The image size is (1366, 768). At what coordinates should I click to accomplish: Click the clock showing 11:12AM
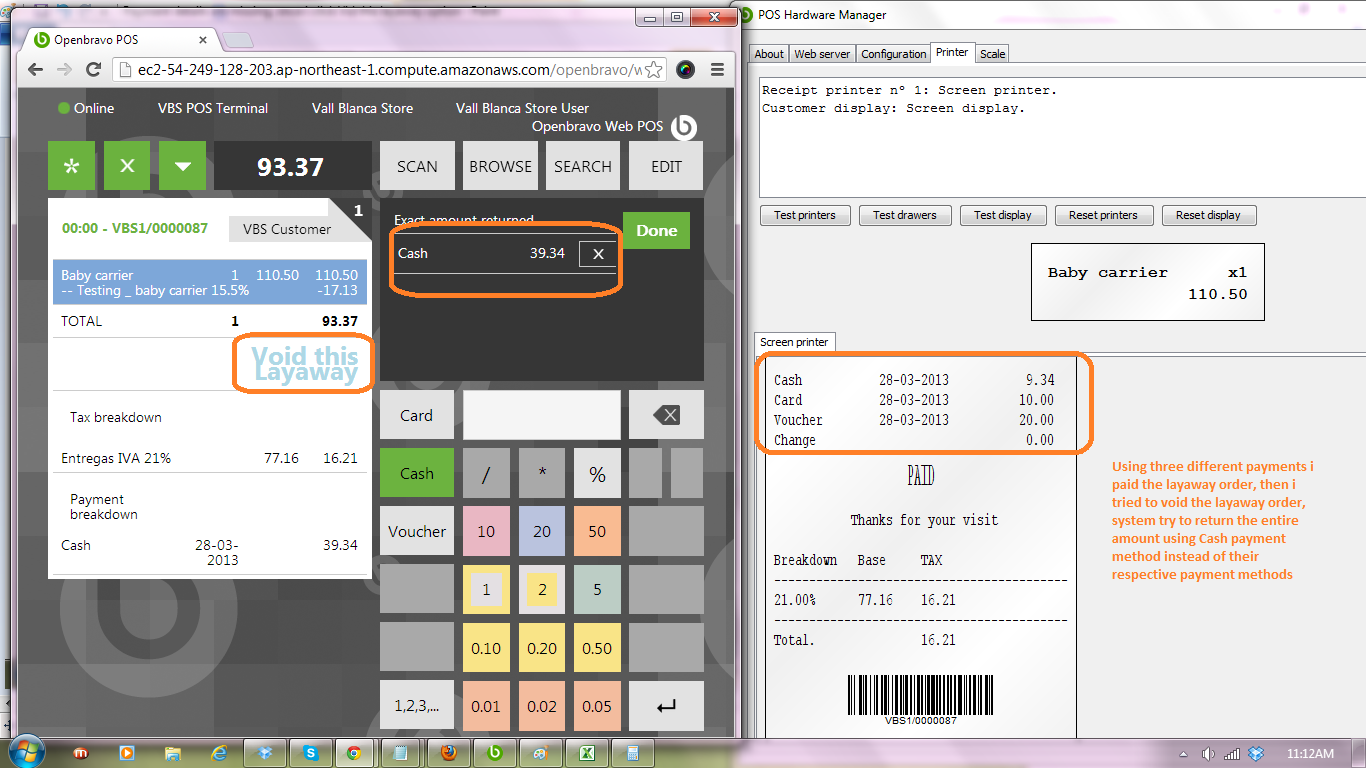point(1310,753)
